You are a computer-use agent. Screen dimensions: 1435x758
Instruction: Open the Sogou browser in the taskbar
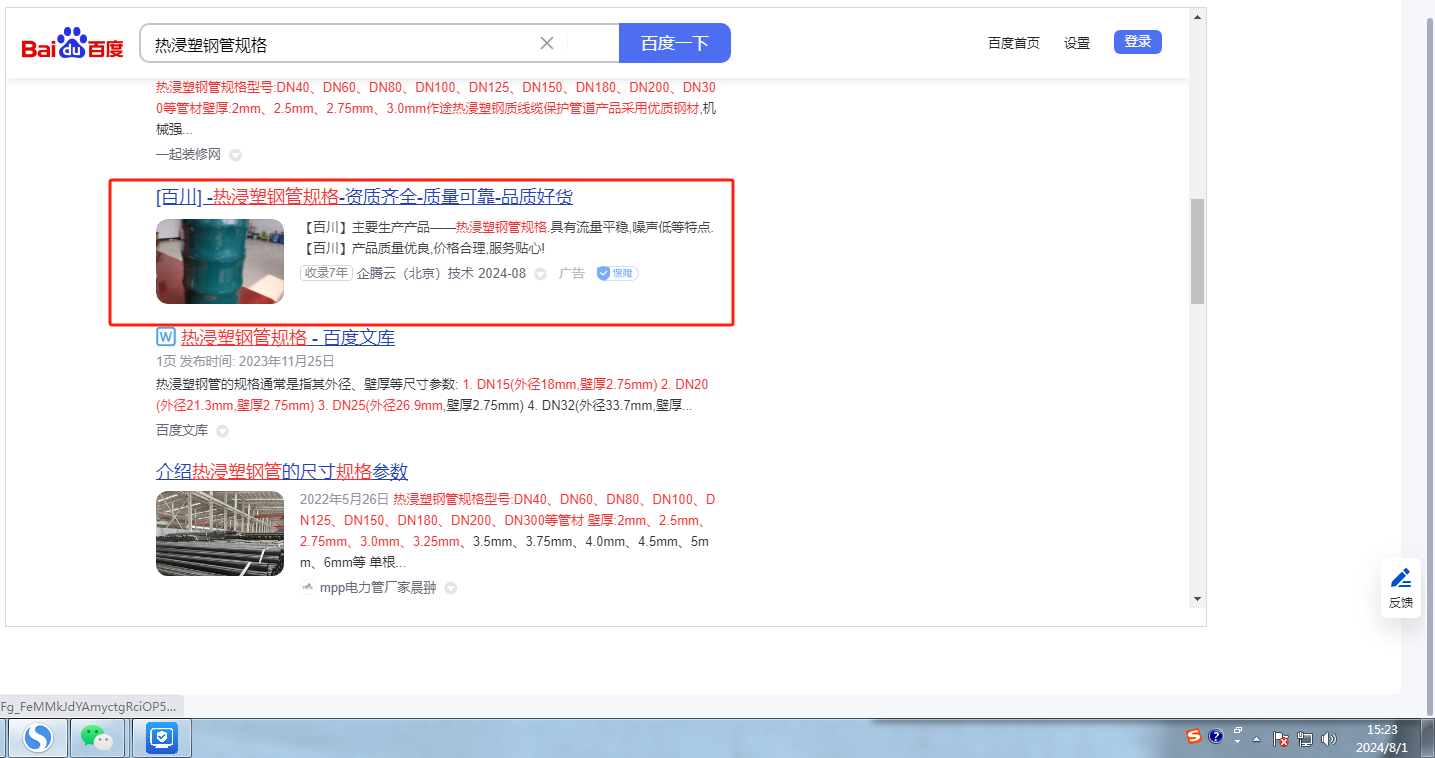pyautogui.click(x=38, y=738)
